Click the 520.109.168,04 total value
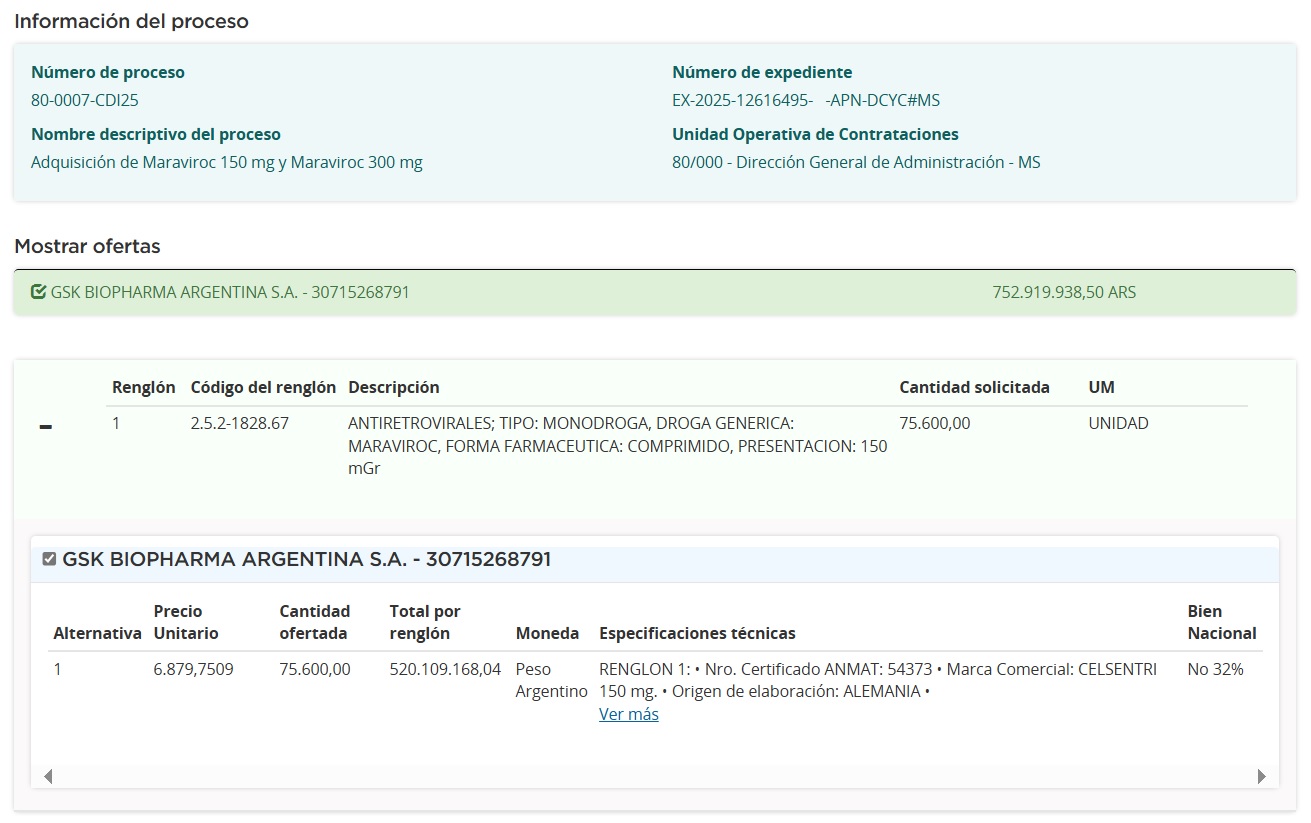 [x=445, y=669]
